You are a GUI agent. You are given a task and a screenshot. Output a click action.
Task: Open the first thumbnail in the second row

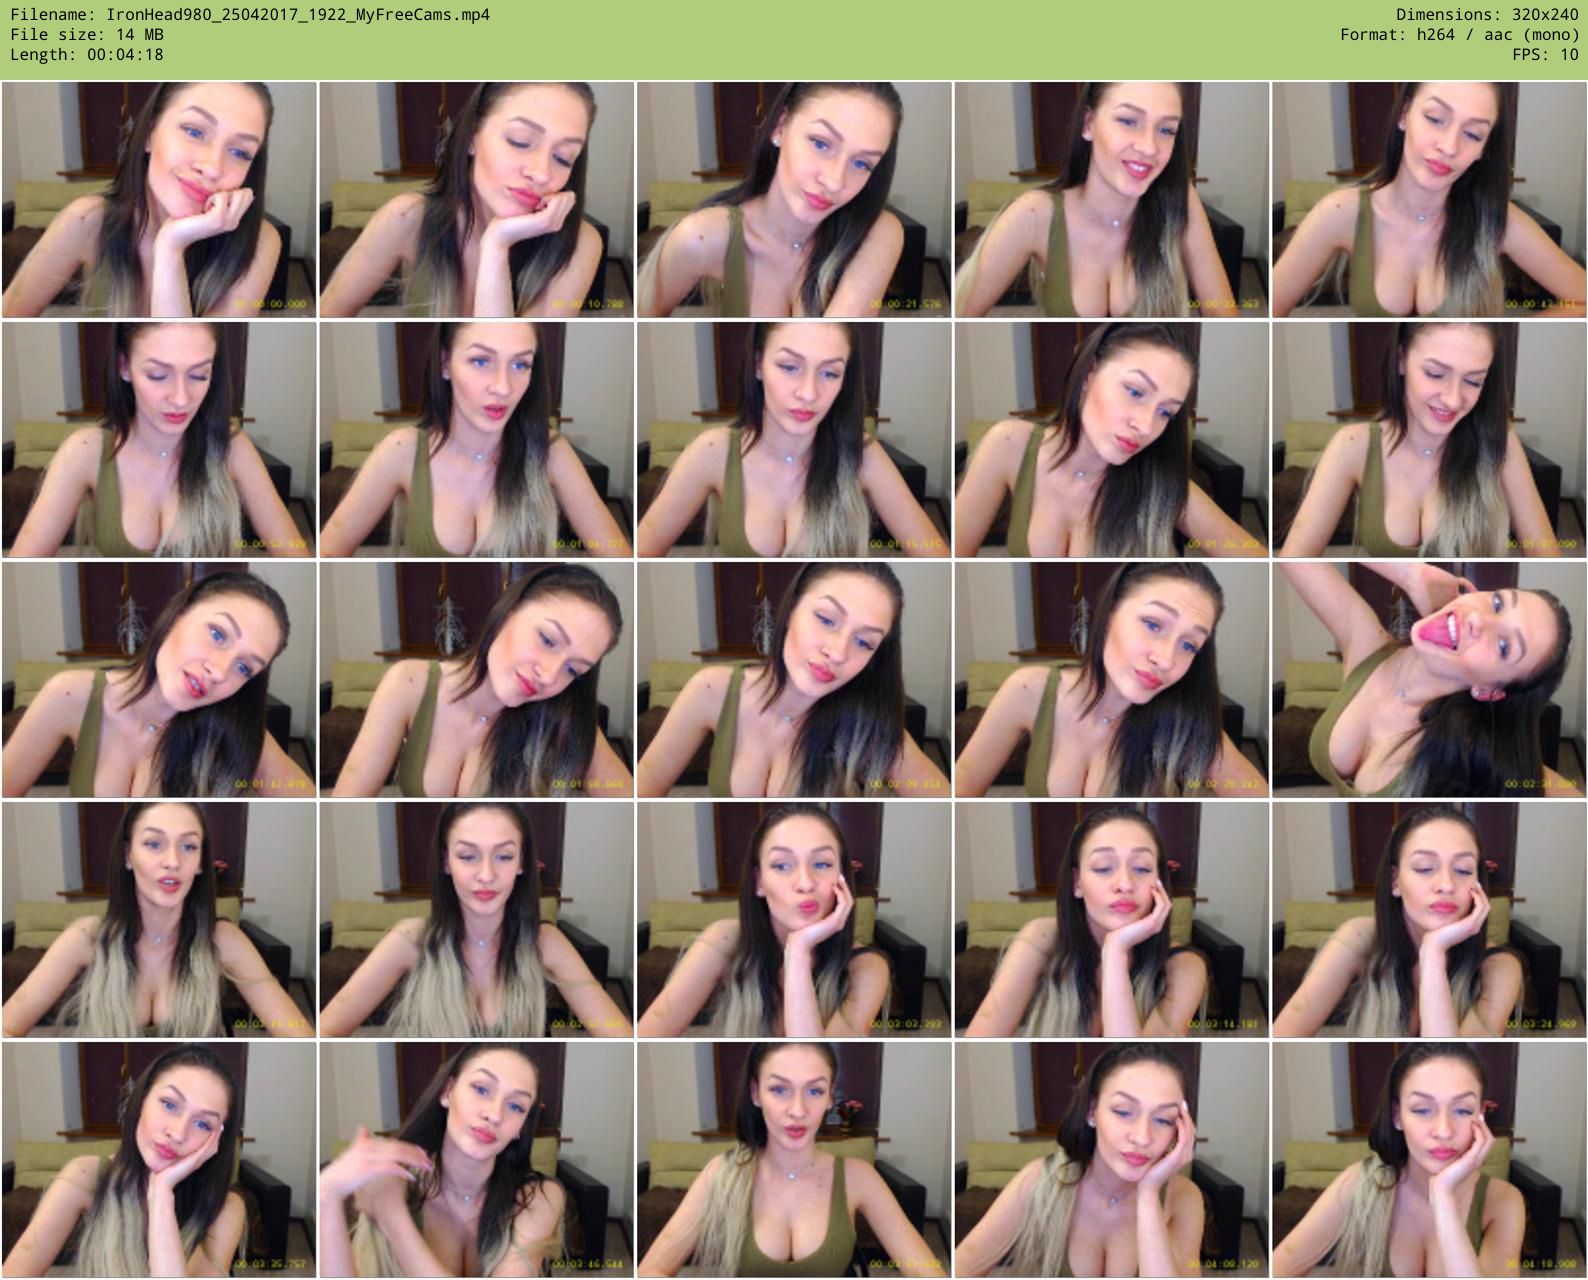159,440
